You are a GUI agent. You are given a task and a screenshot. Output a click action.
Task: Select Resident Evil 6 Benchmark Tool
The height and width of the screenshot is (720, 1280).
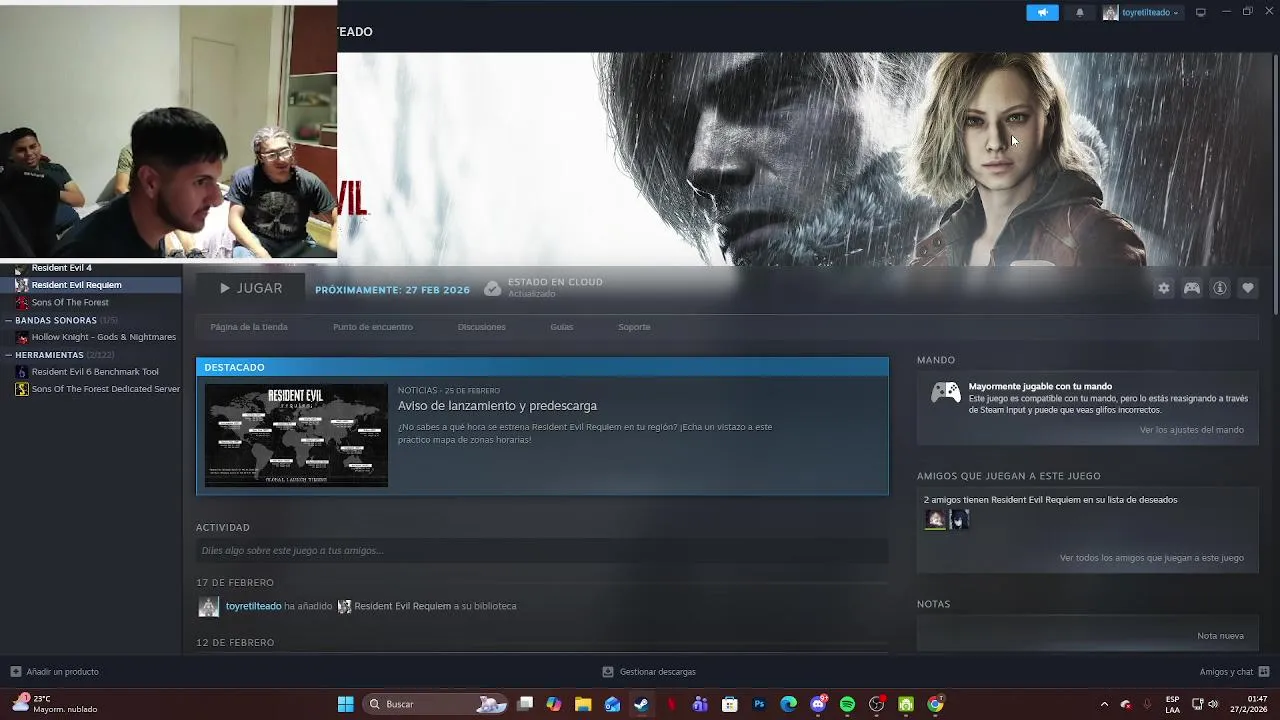[x=95, y=372]
